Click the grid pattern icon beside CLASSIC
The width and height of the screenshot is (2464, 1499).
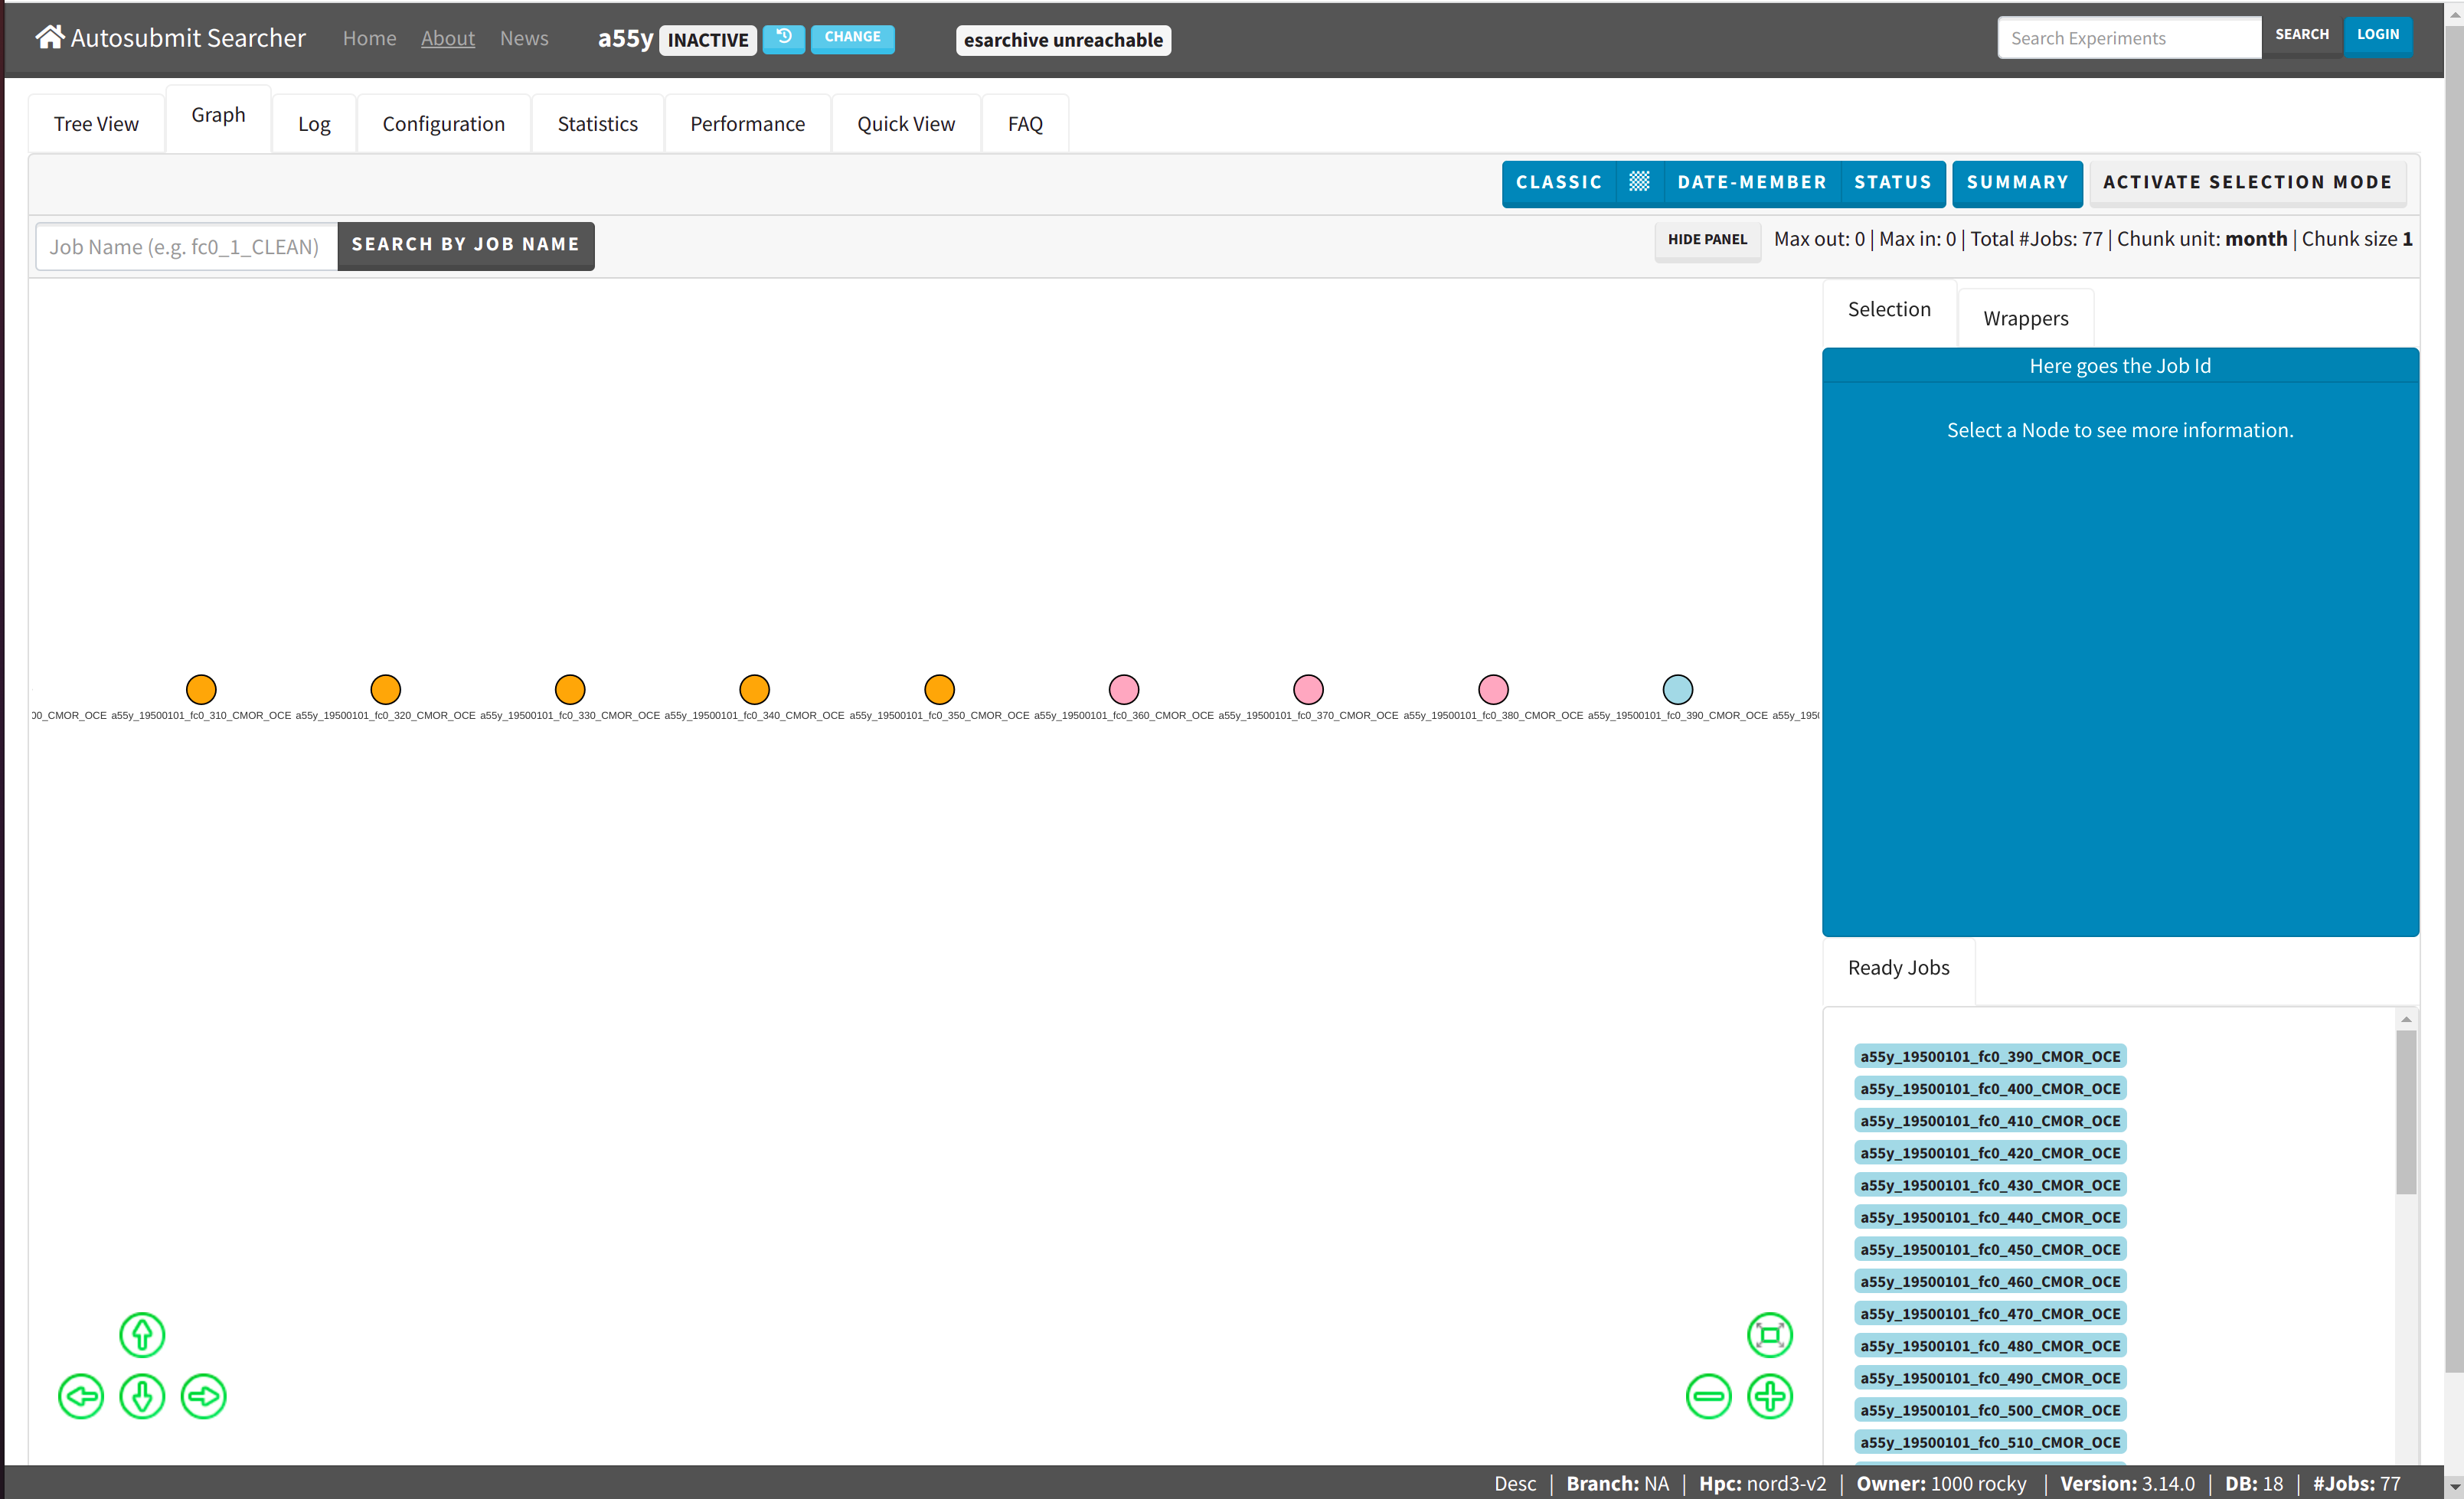click(1639, 182)
